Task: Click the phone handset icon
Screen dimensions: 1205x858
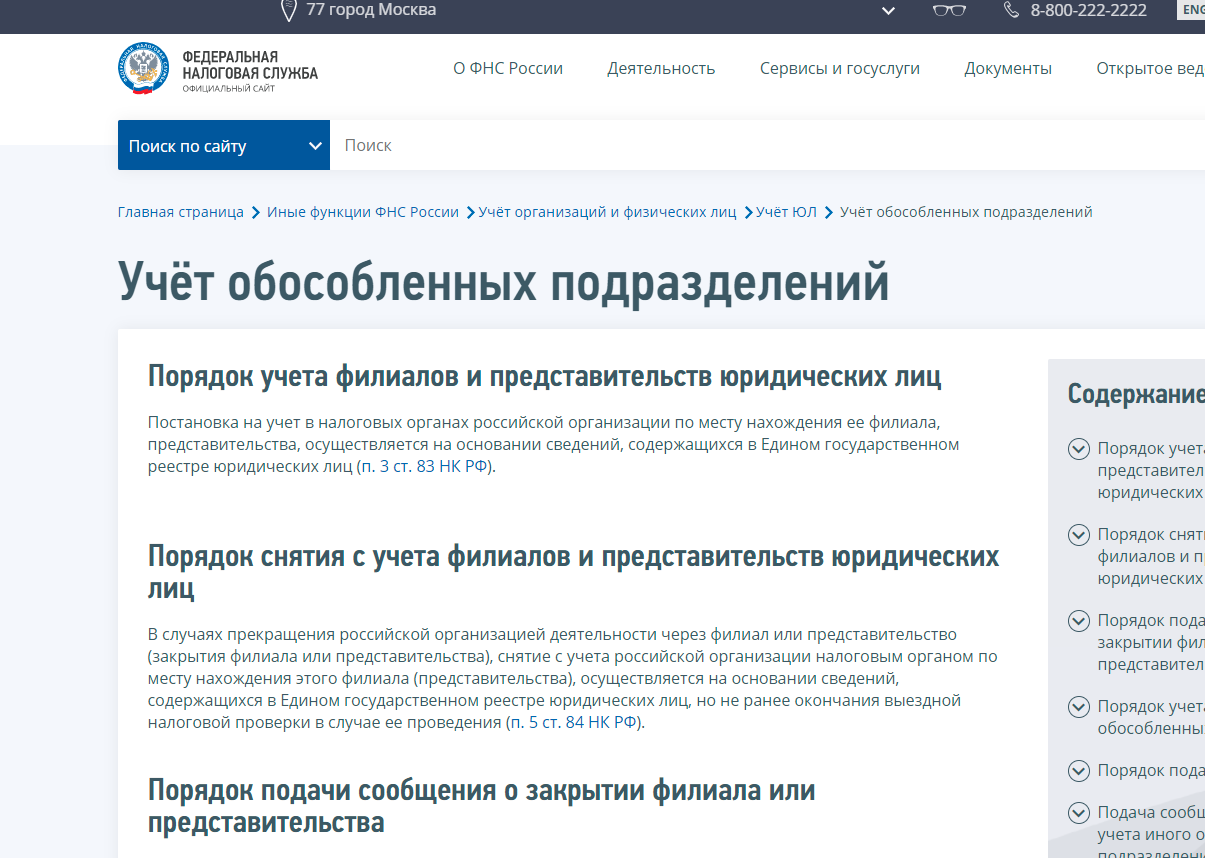Action: click(1012, 10)
